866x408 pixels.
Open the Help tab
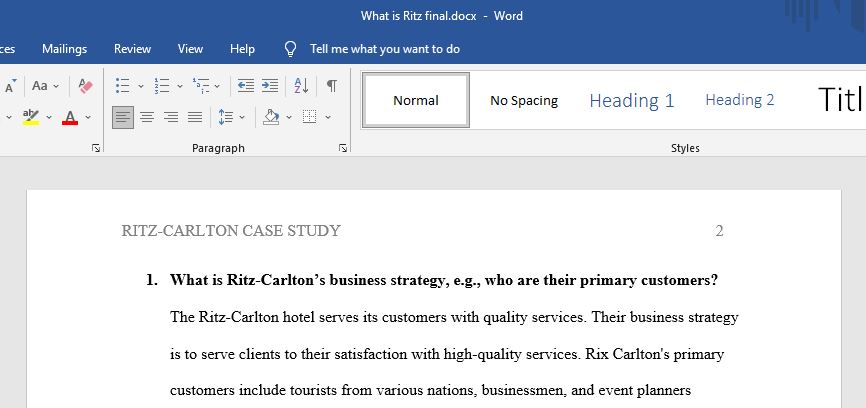click(242, 49)
